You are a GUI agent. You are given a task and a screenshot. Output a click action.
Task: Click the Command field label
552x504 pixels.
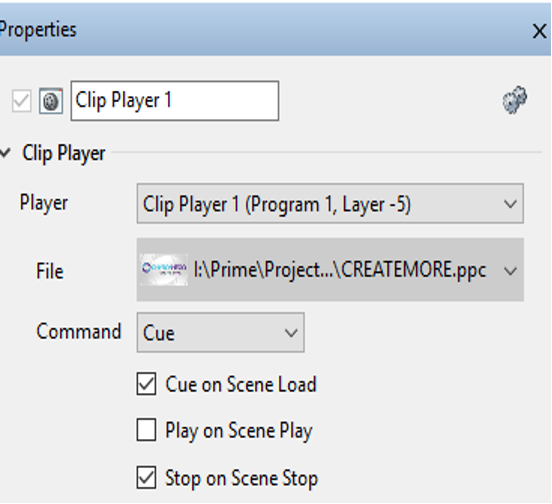coord(79,332)
